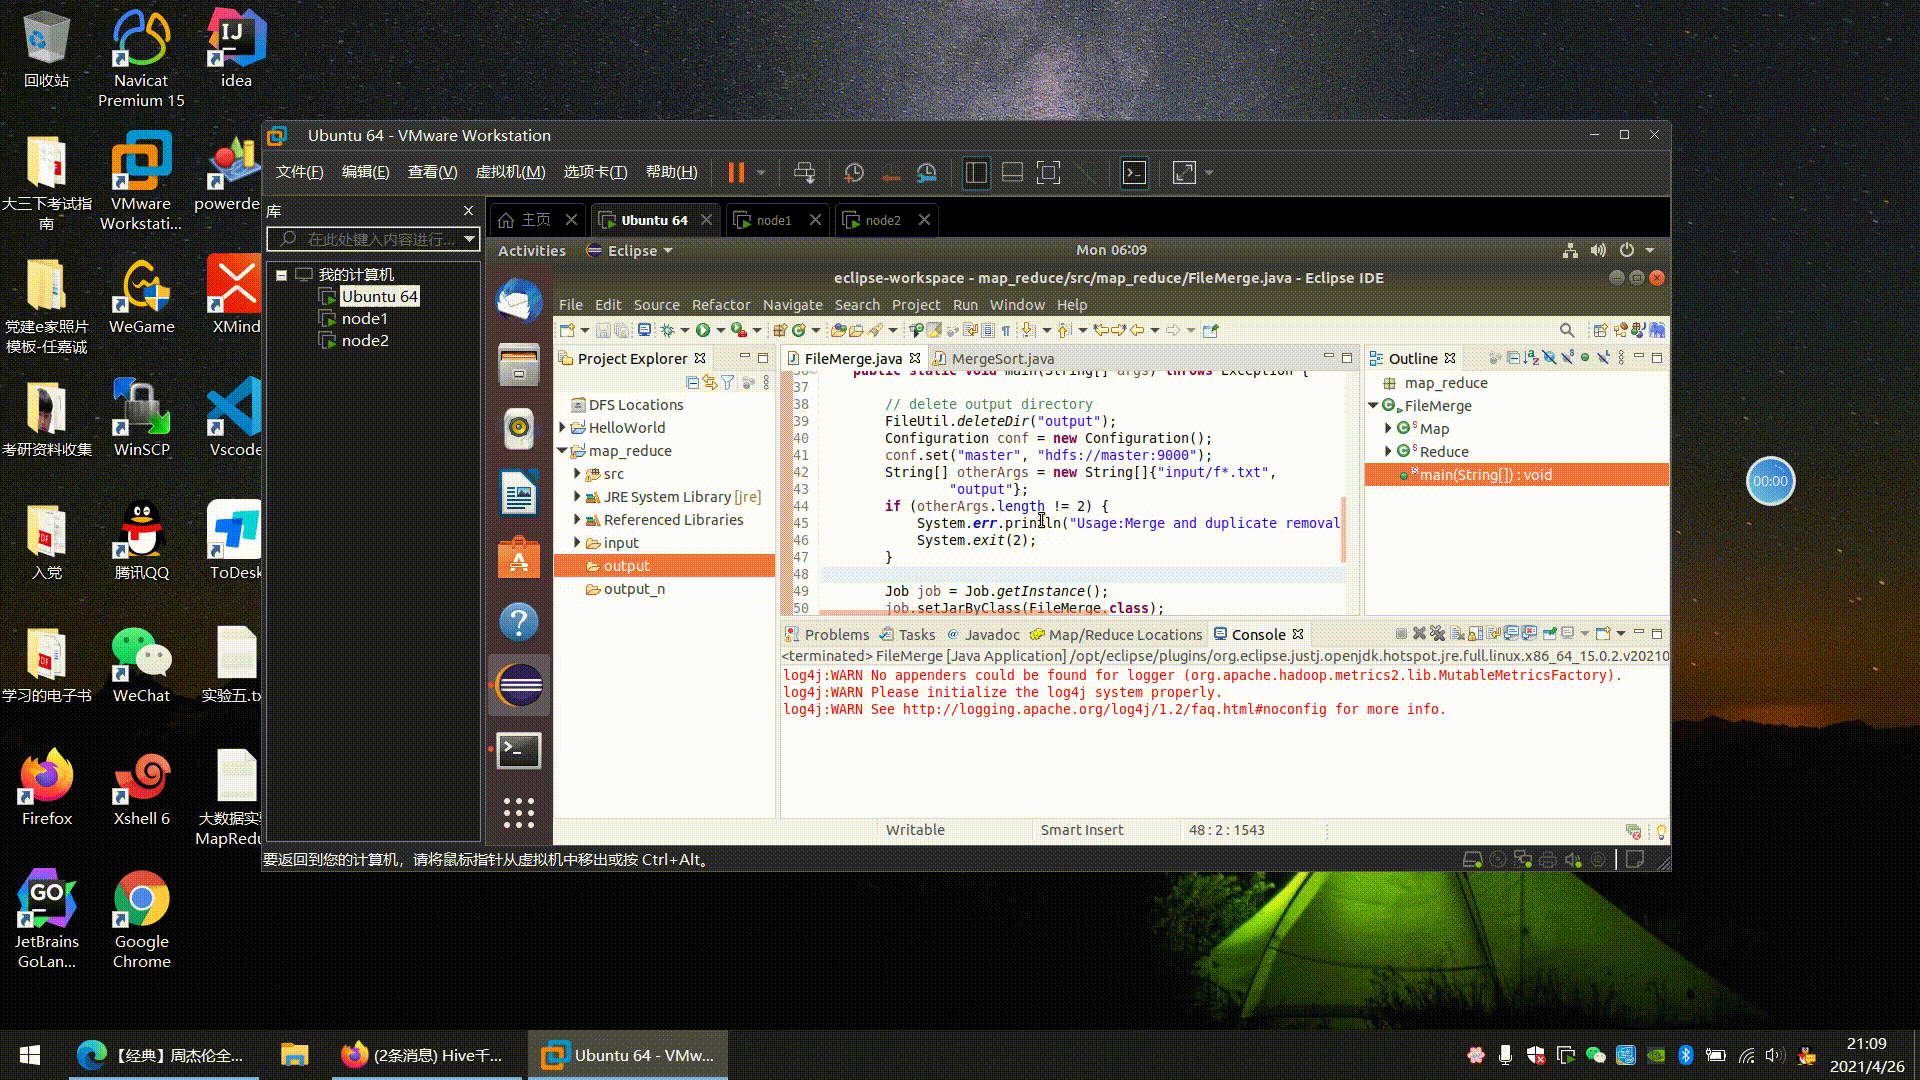Toggle Hide Fields in Outline toolbar
This screenshot has height=1080, width=1920.
click(x=1549, y=358)
